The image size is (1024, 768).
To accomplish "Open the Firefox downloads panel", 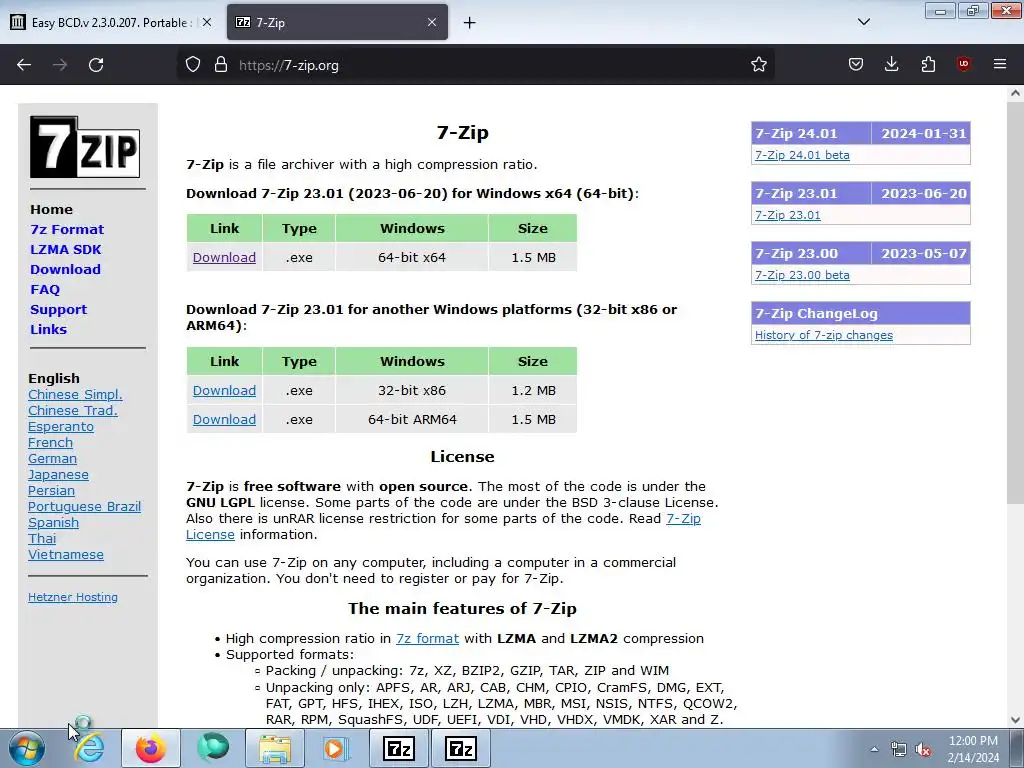I will click(x=891, y=65).
